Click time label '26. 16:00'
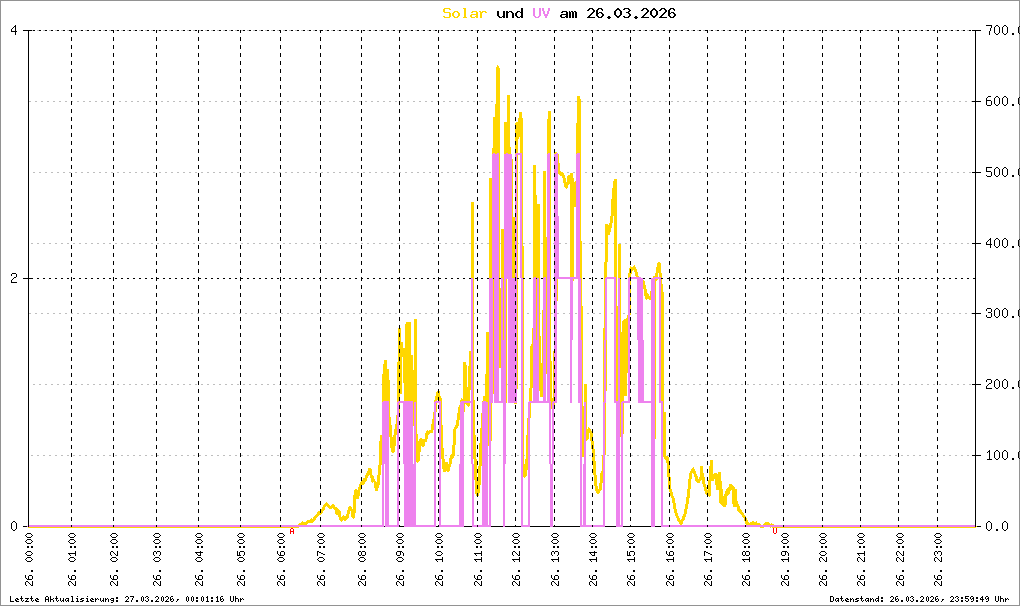This screenshot has width=1020, height=606. click(x=669, y=560)
